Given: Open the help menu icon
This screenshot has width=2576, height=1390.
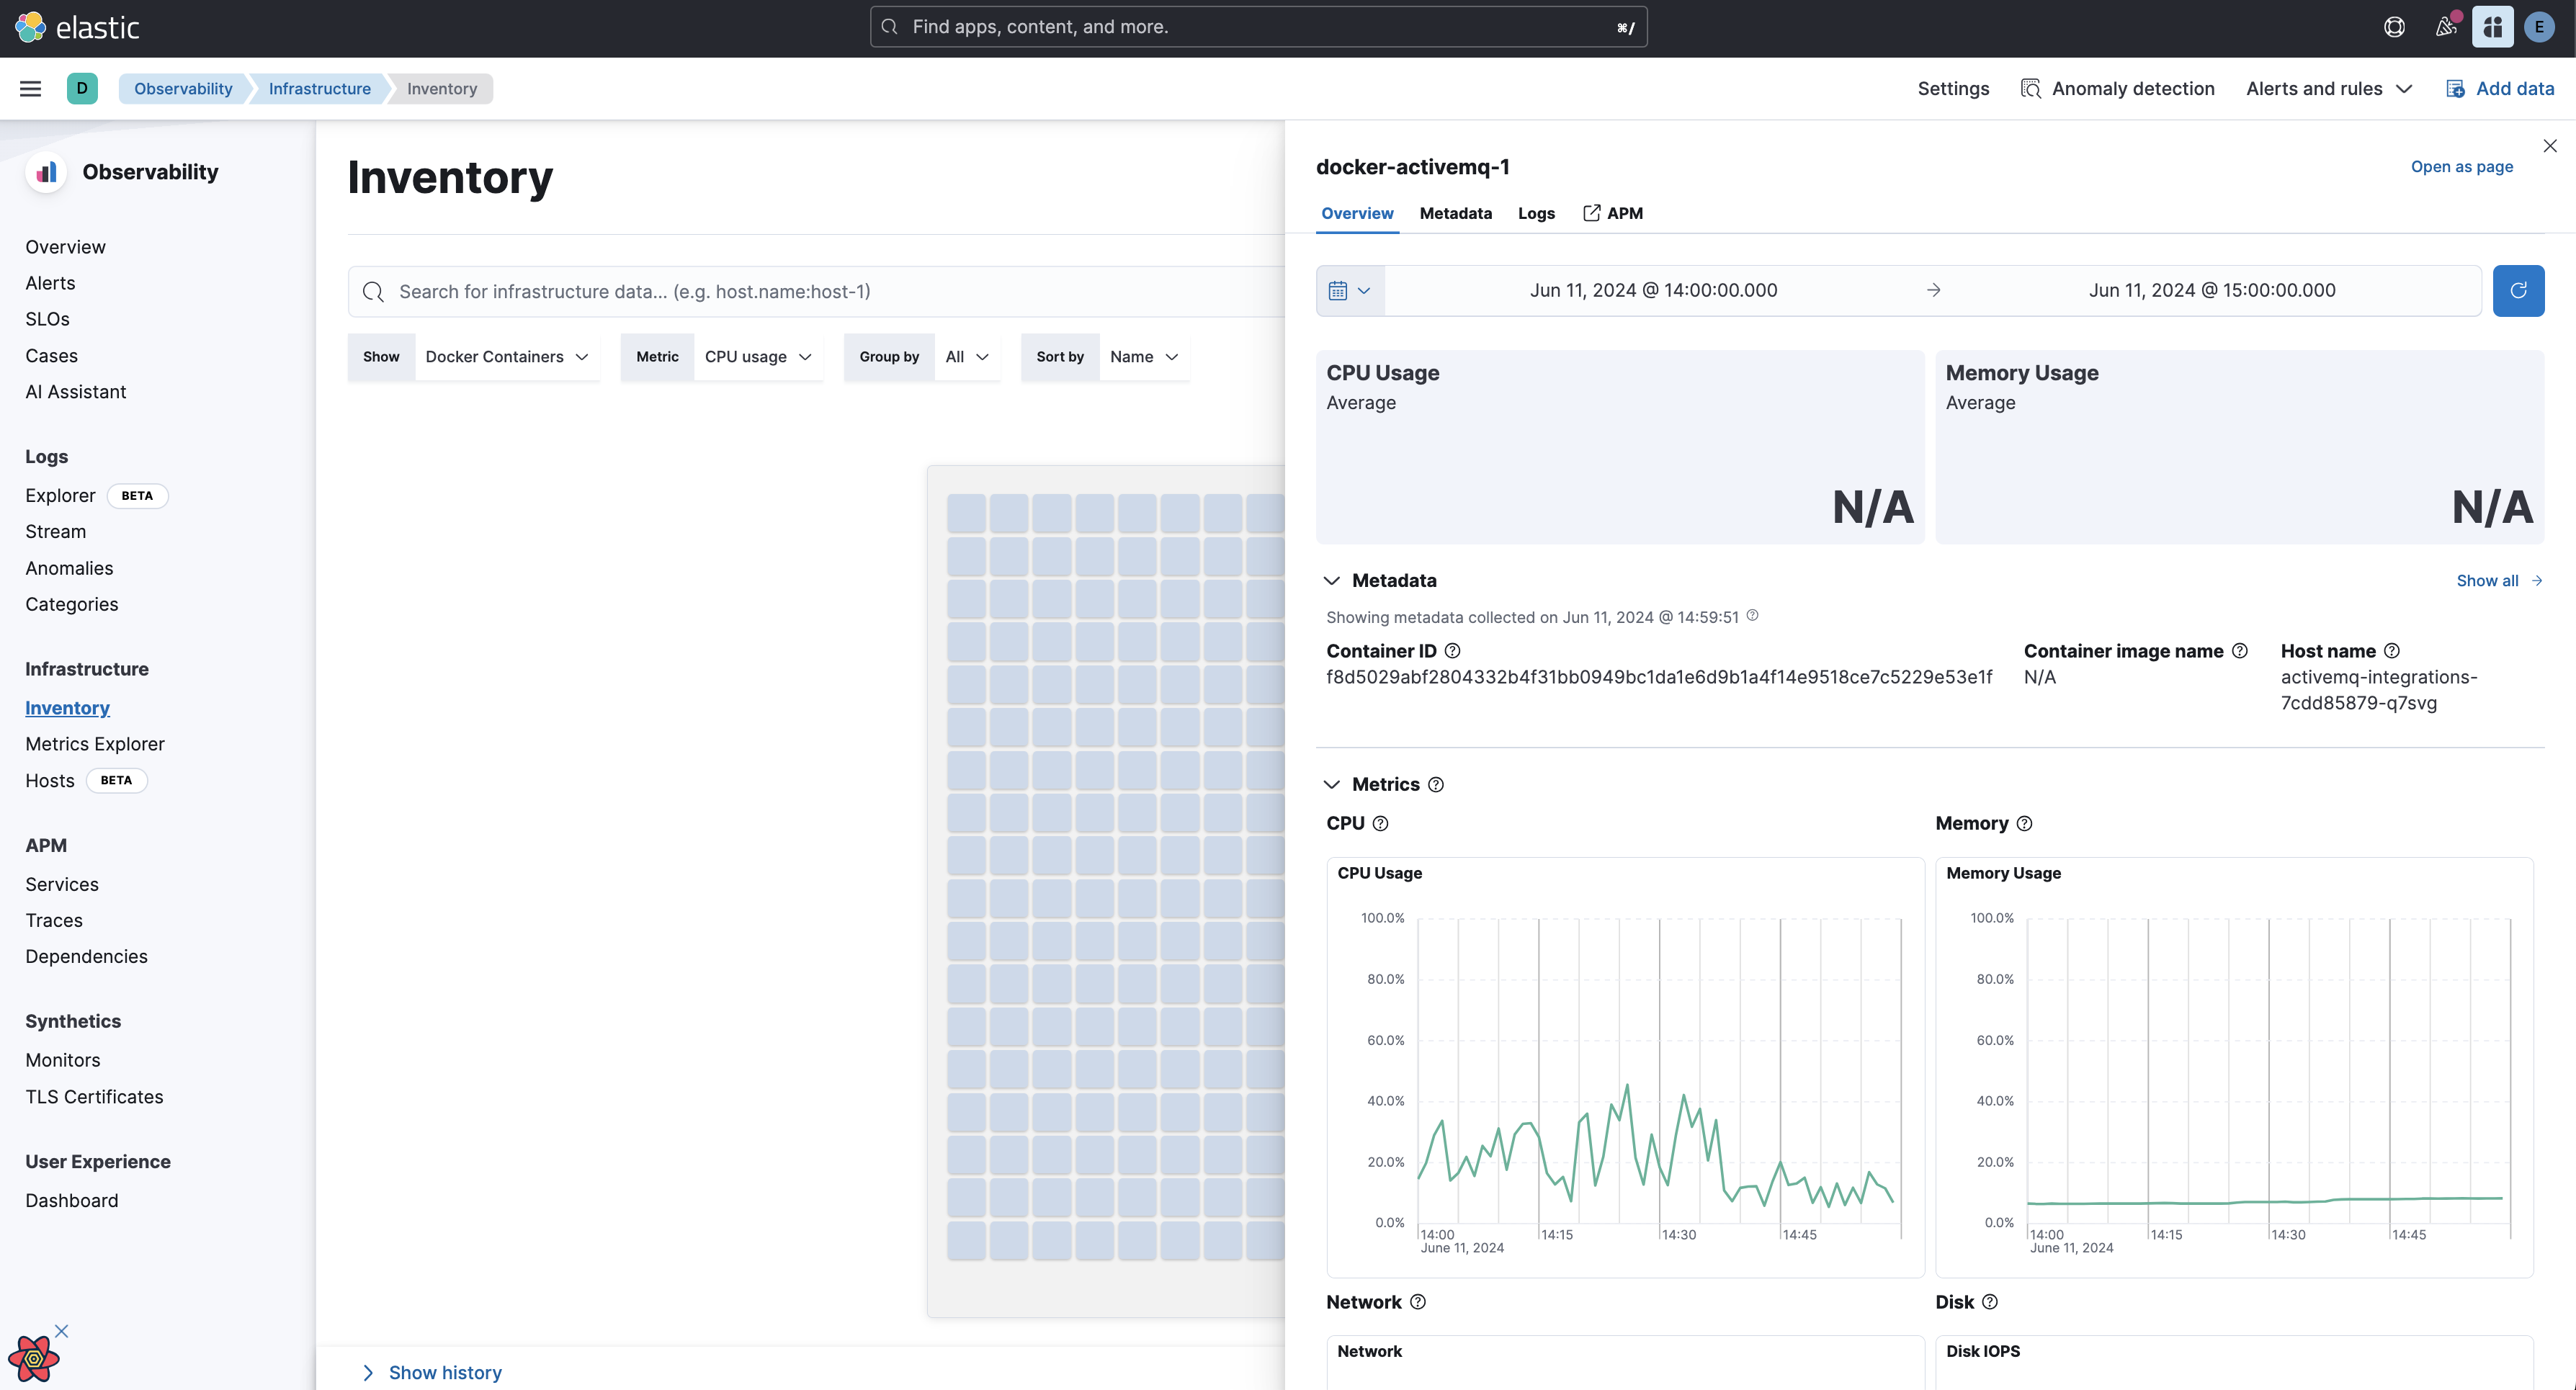Looking at the screenshot, I should tap(2394, 27).
